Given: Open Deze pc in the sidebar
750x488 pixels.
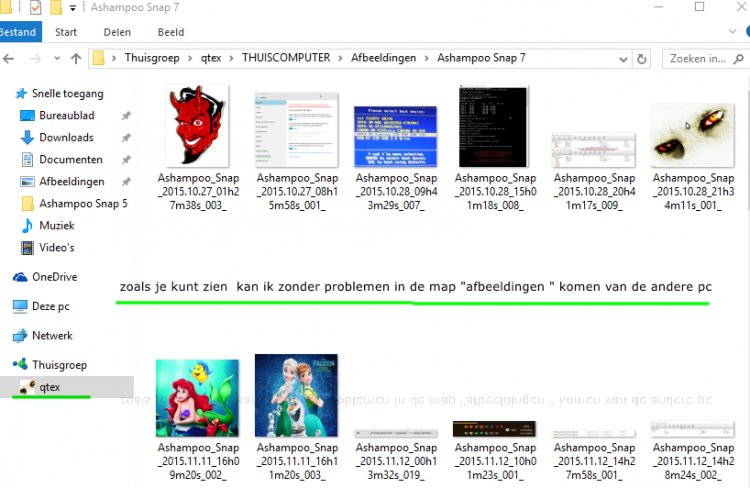Looking at the screenshot, I should point(50,306).
